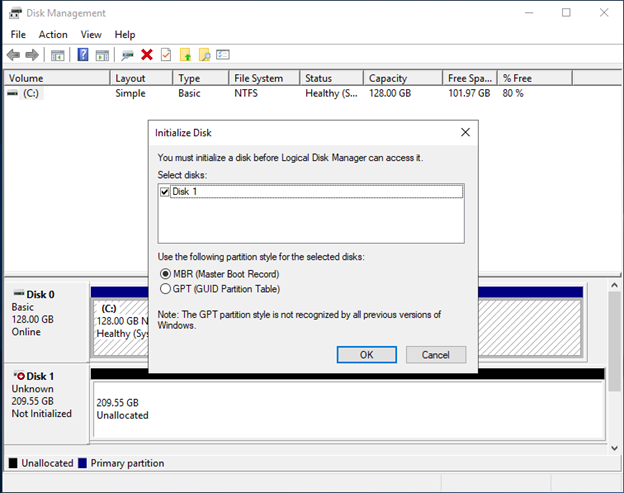Minimize the Disk Management window
The image size is (624, 493).
pyautogui.click(x=529, y=13)
